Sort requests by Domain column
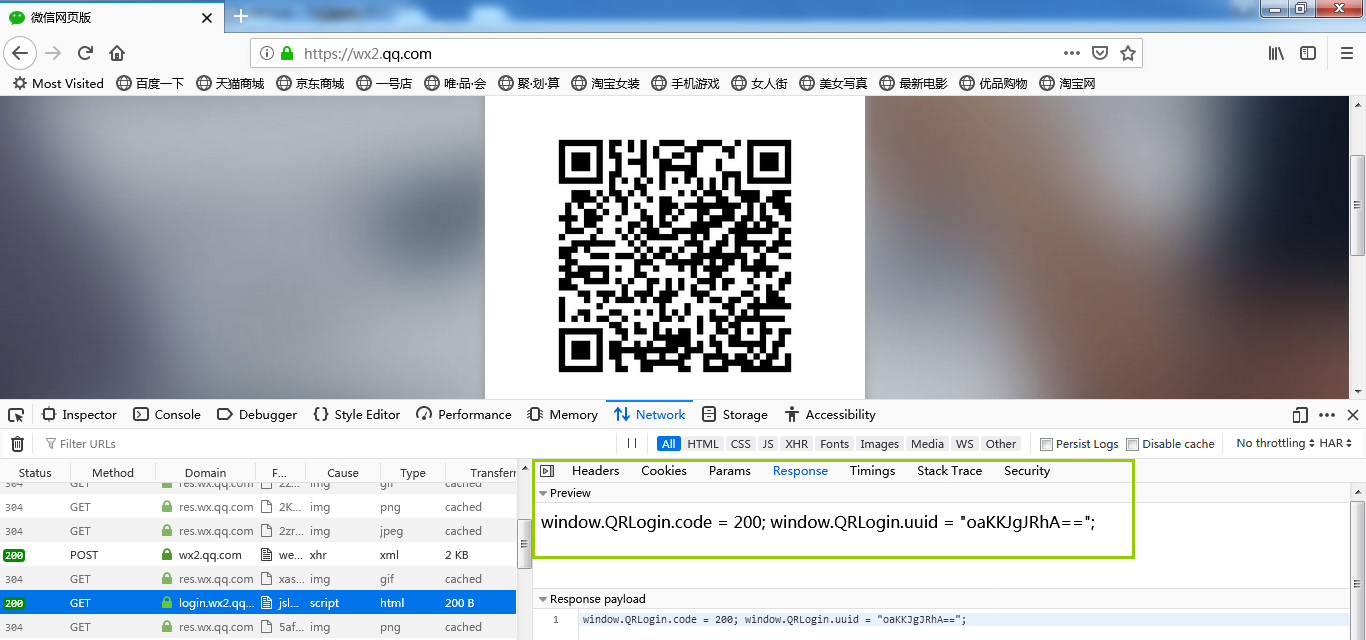Screen dimensions: 1366x640 point(206,473)
